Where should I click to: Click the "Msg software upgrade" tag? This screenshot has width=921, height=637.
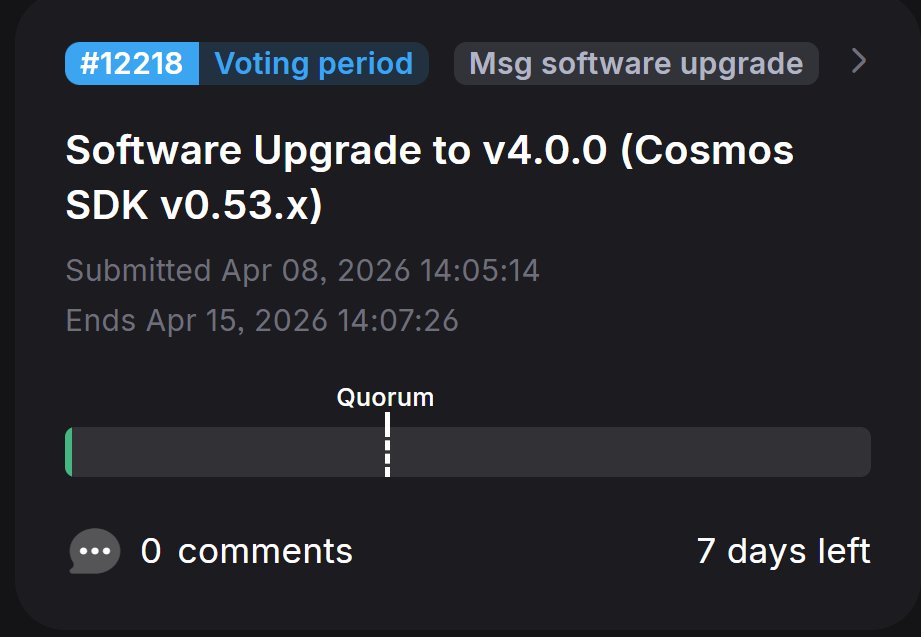pyautogui.click(x=636, y=64)
